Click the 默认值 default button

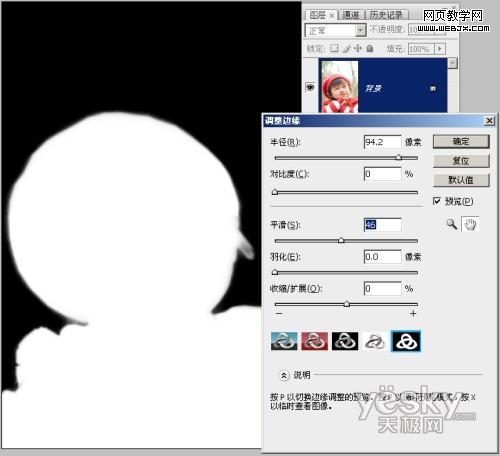click(x=461, y=180)
